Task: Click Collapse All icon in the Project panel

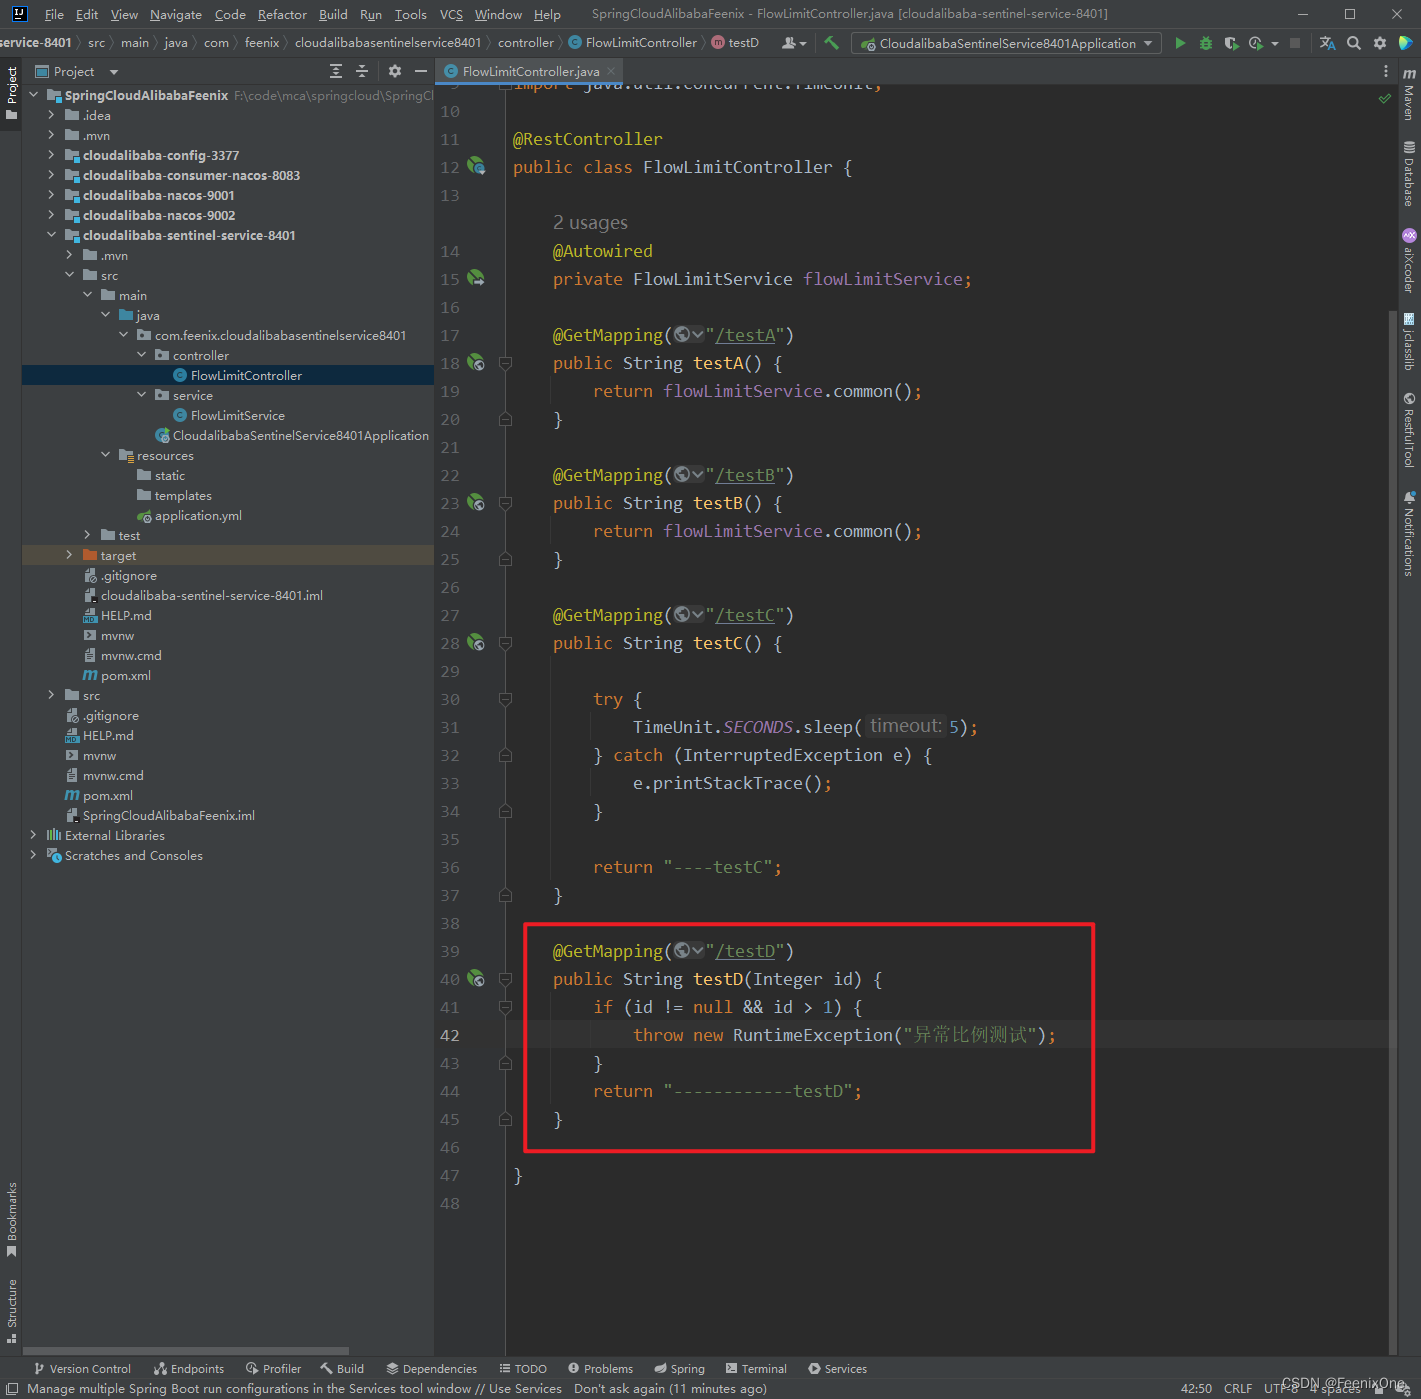Action: [x=362, y=71]
